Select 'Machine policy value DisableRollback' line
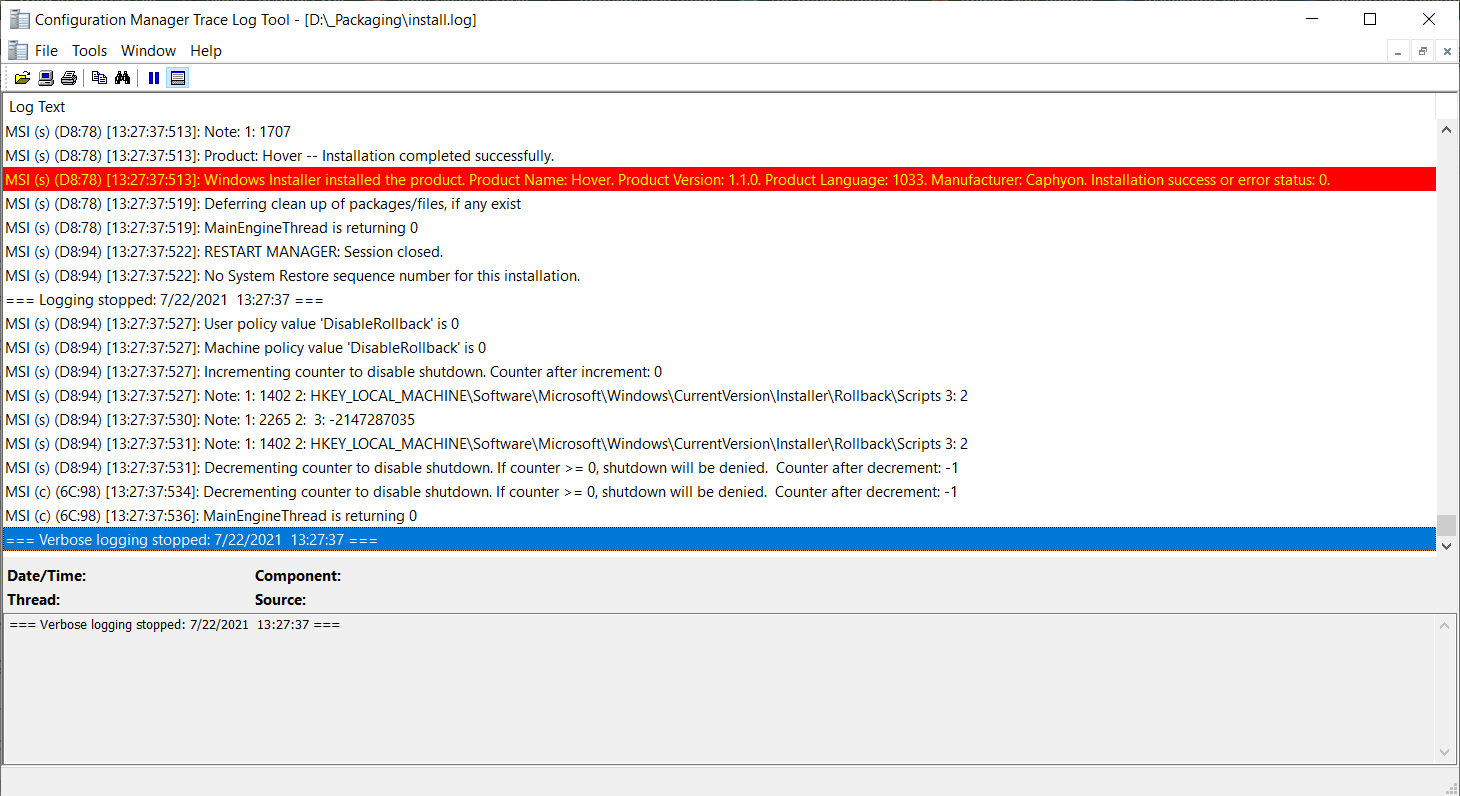 click(719, 348)
